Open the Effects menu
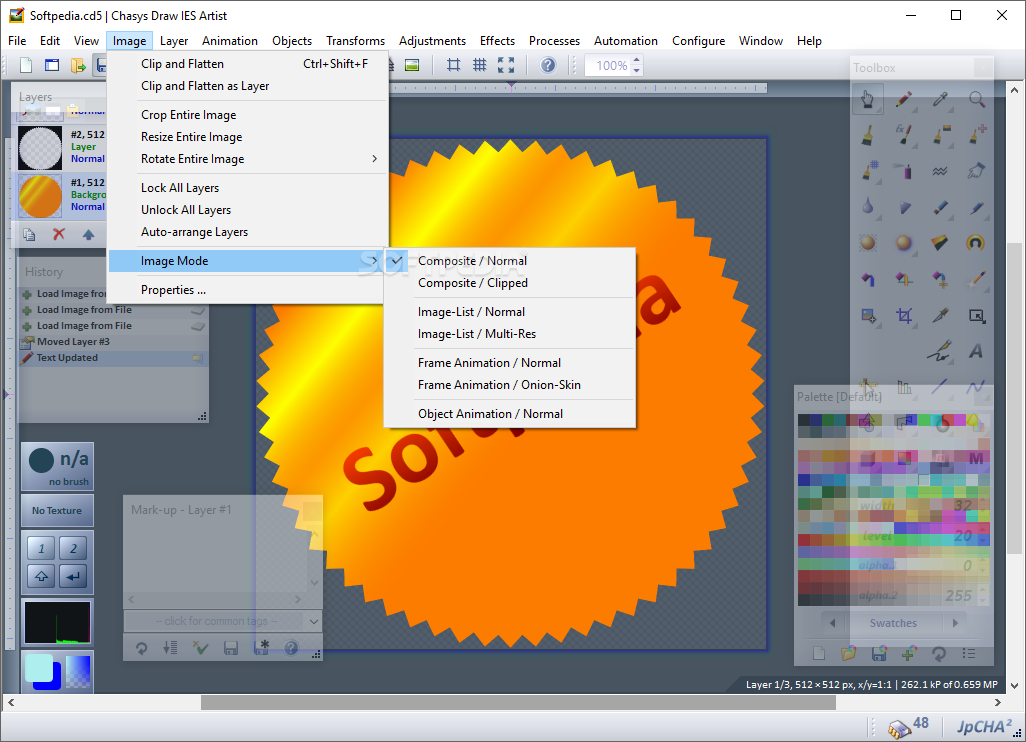The height and width of the screenshot is (742, 1026). 497,41
